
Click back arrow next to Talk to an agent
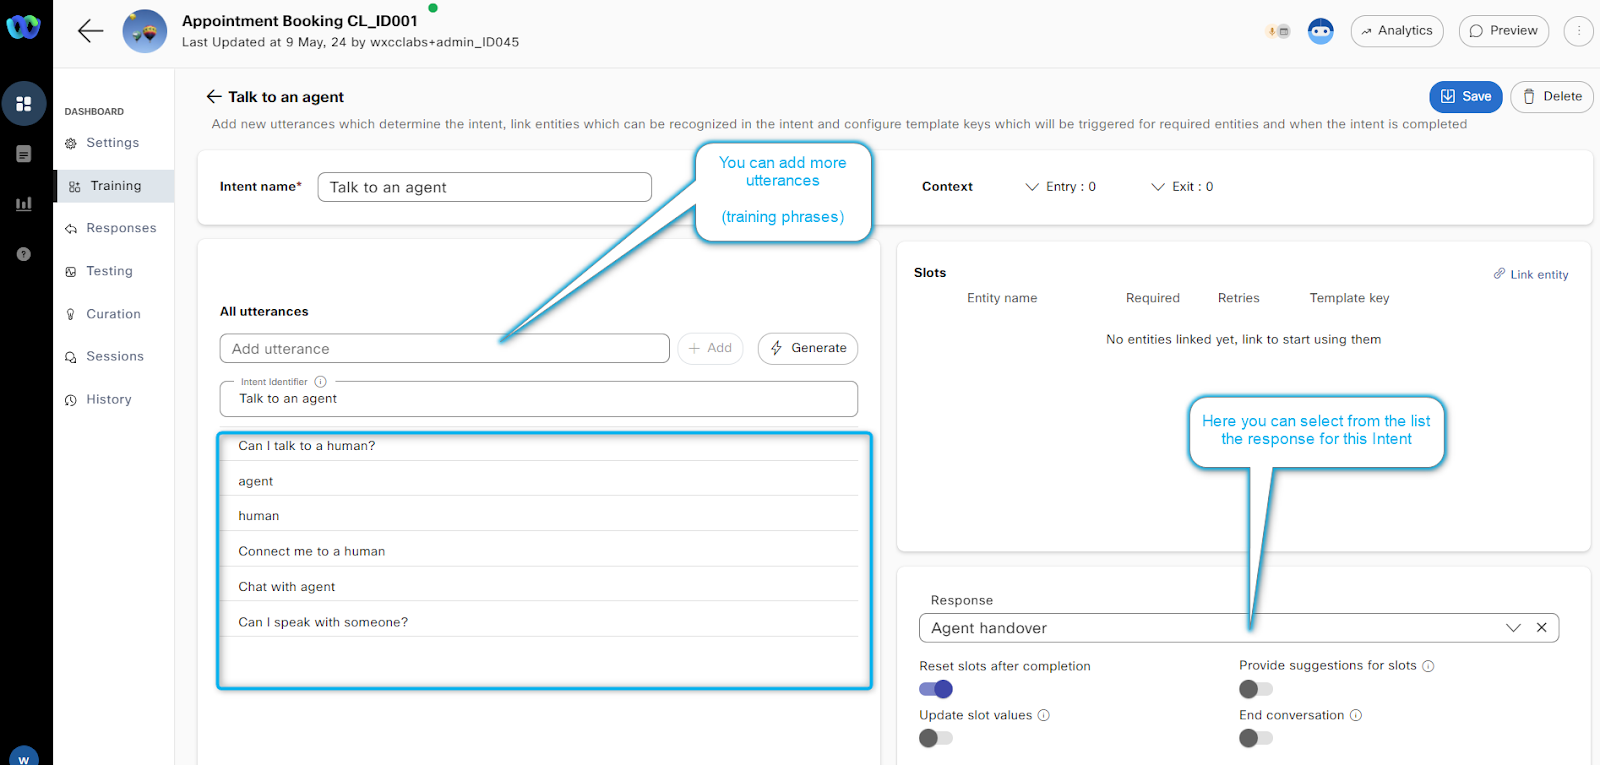[213, 97]
